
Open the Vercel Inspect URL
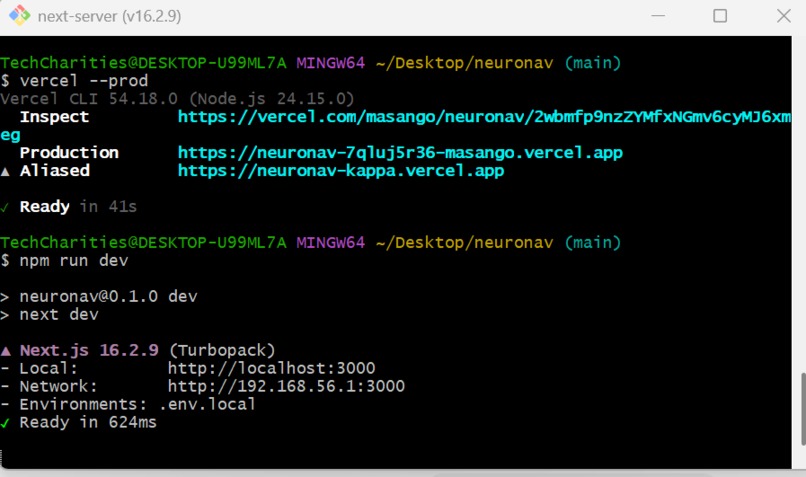click(x=484, y=117)
